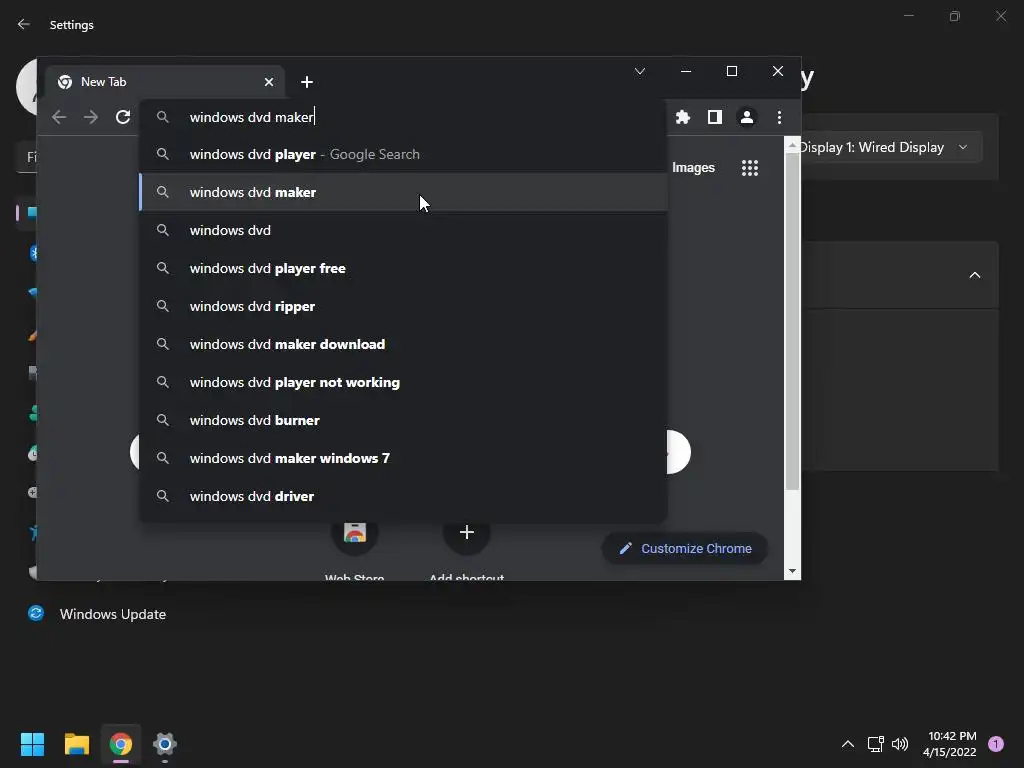
Task: Click Chrome scrollbar up arrow
Action: pos(792,146)
